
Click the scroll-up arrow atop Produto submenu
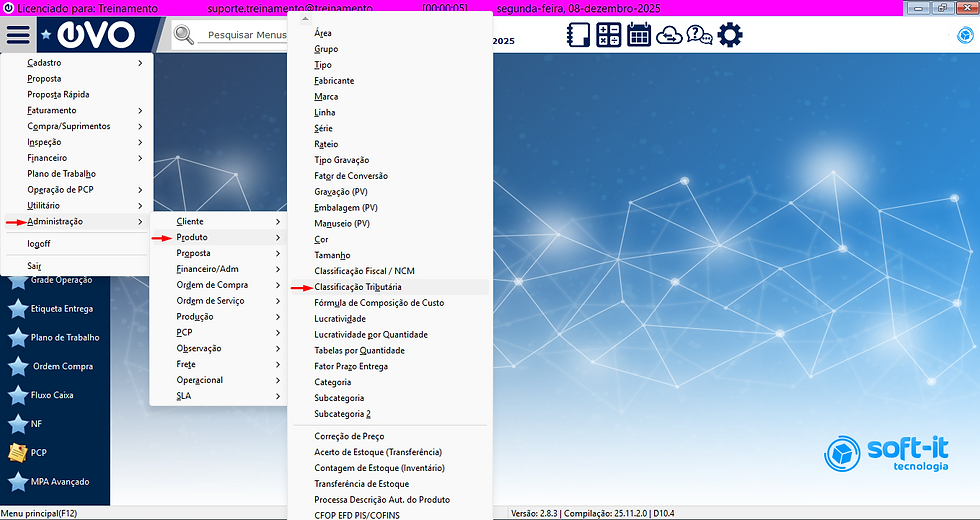305,19
